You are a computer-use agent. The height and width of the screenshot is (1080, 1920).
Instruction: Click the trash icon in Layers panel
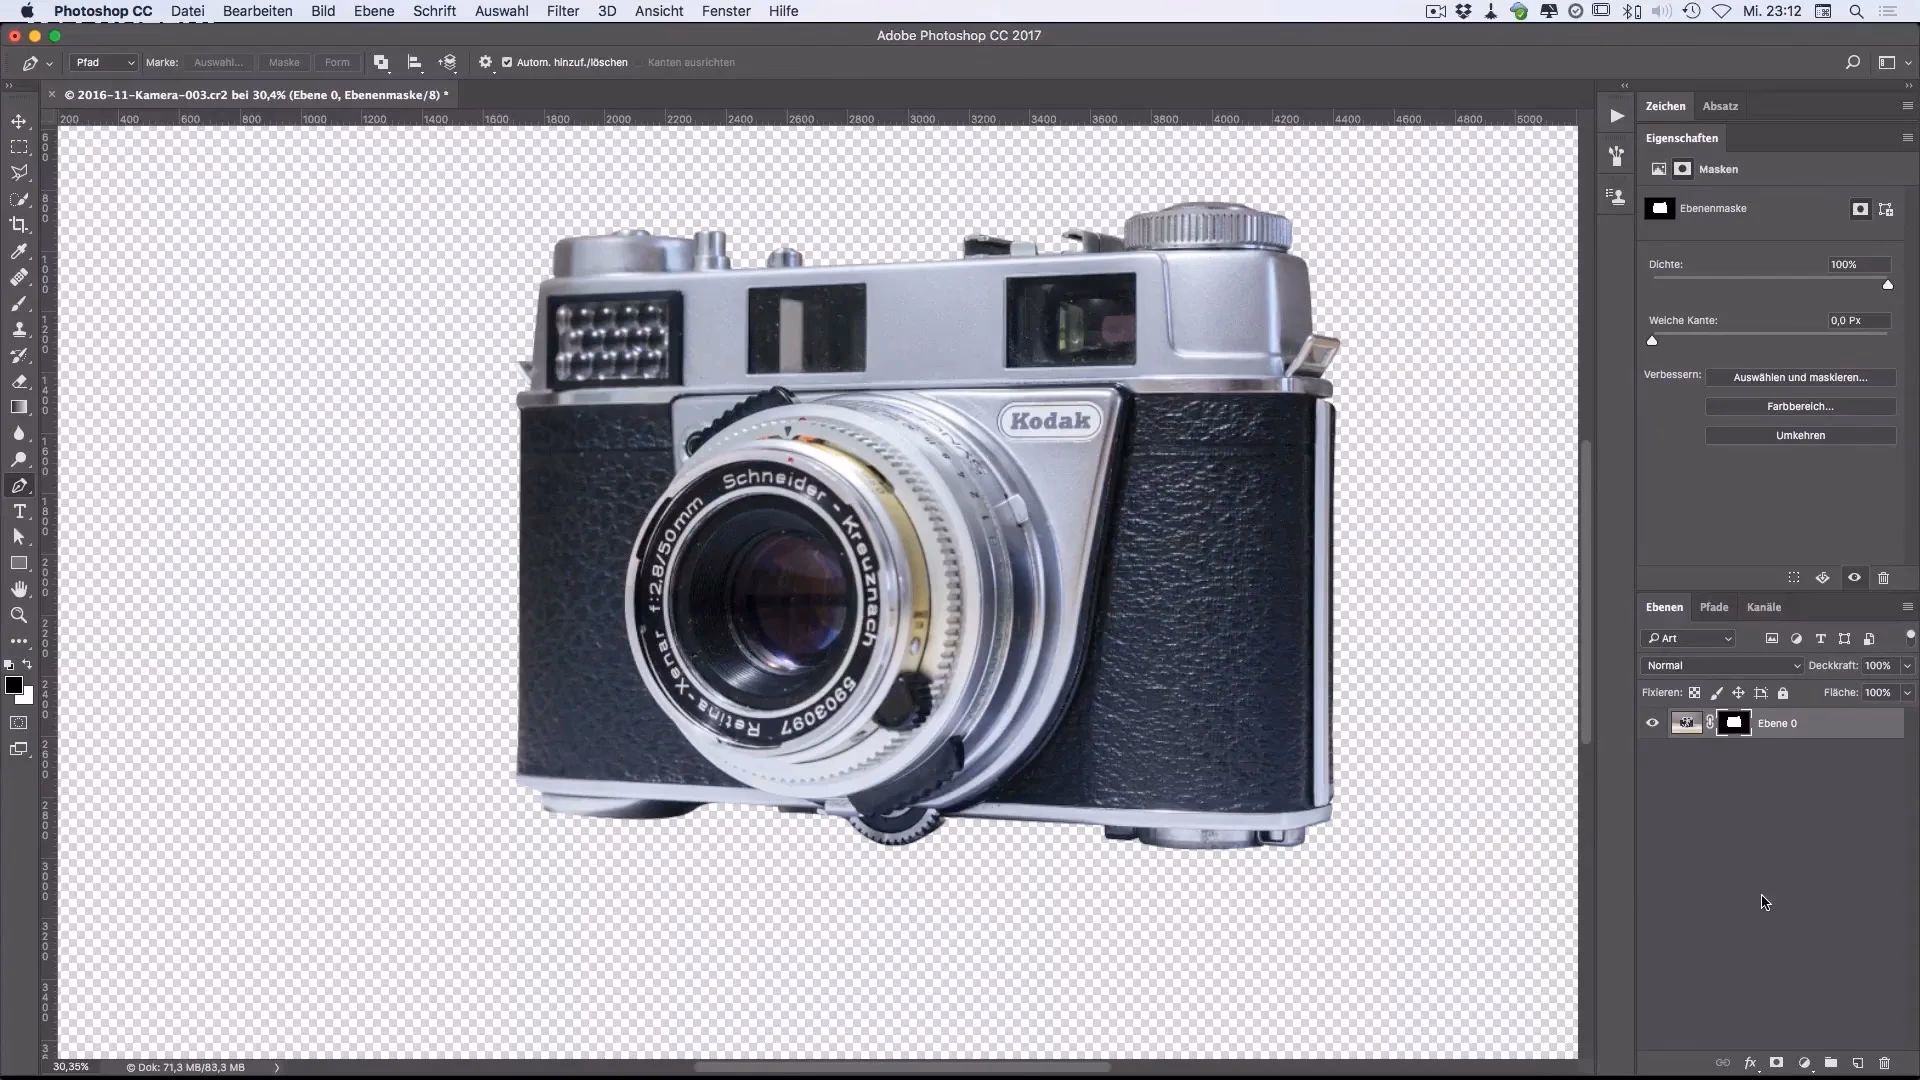pos(1884,1063)
